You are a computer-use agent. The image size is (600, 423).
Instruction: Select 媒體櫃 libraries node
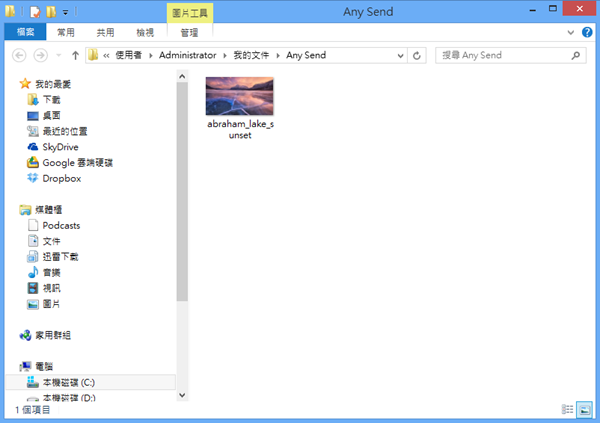click(48, 210)
